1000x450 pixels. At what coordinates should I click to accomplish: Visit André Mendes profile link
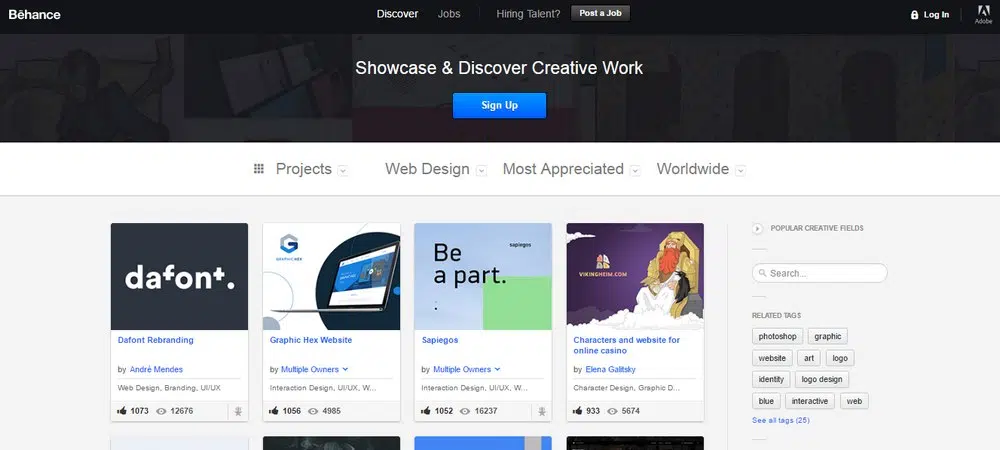pyautogui.click(x=156, y=369)
